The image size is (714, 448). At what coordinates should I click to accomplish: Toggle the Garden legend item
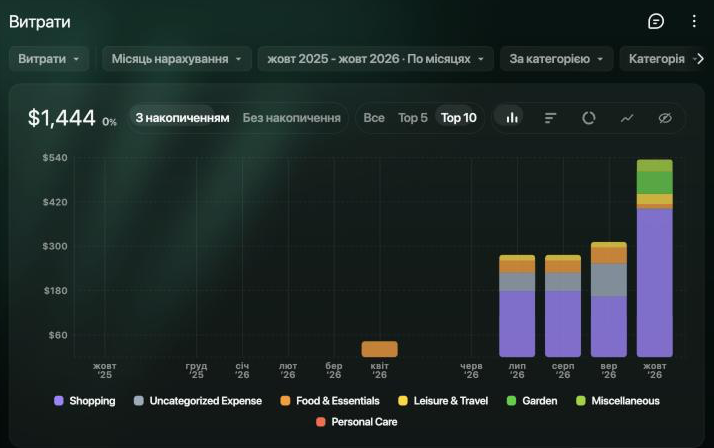tap(532, 401)
